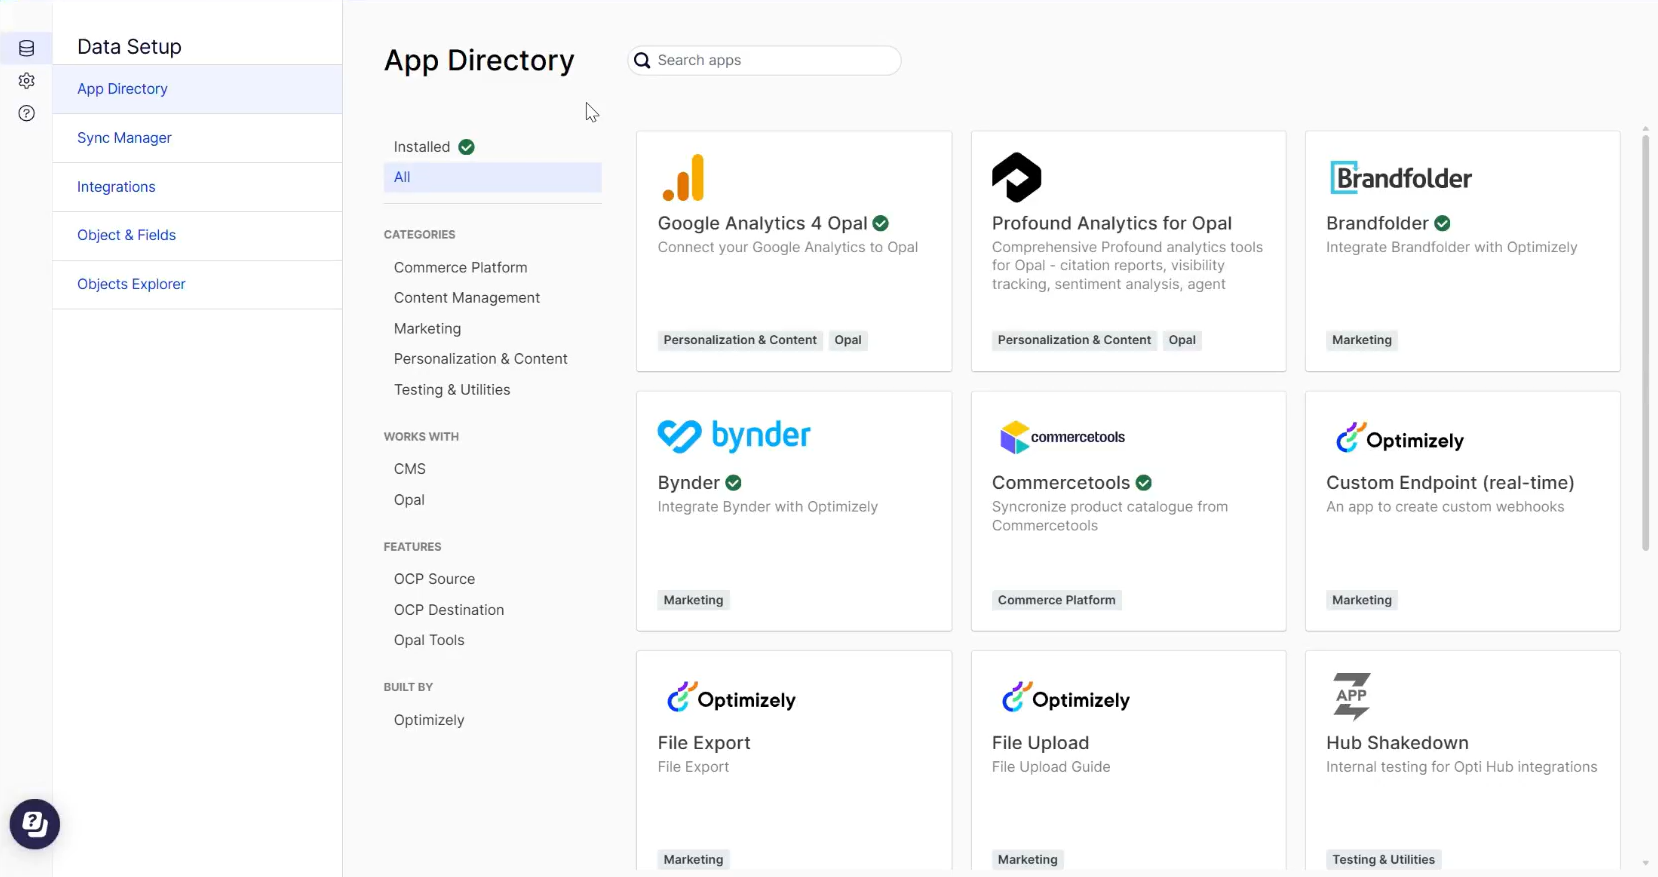1658x877 pixels.
Task: Click the app list vertical scrollbar
Action: point(1645,343)
